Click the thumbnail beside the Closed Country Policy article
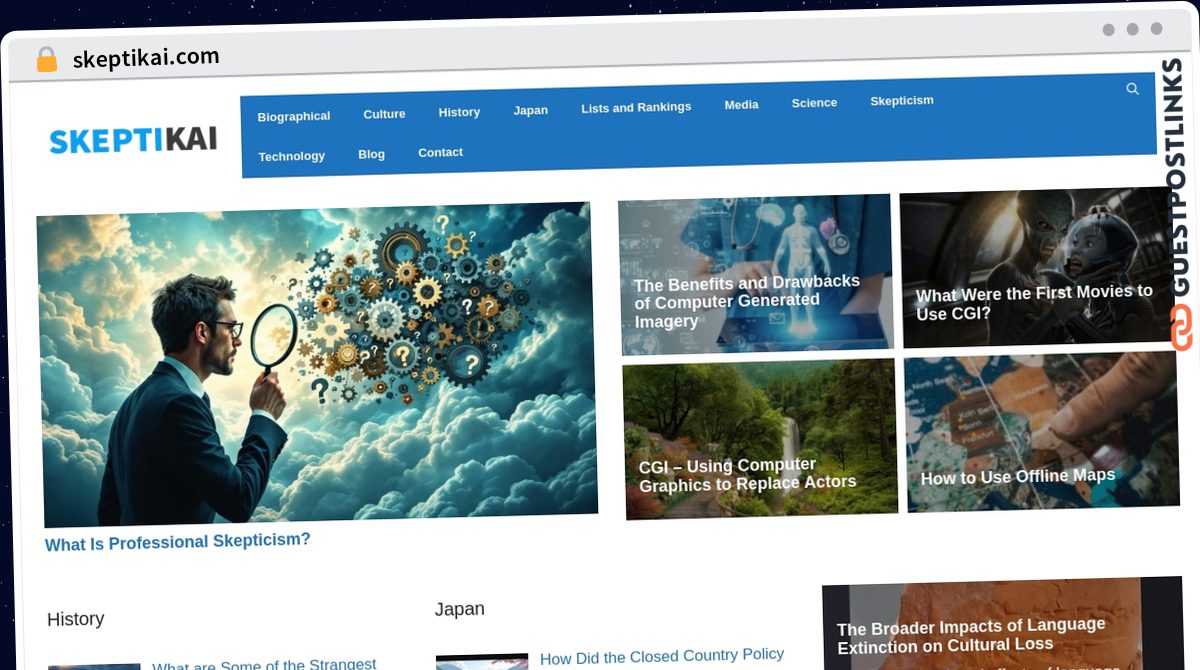 482,662
